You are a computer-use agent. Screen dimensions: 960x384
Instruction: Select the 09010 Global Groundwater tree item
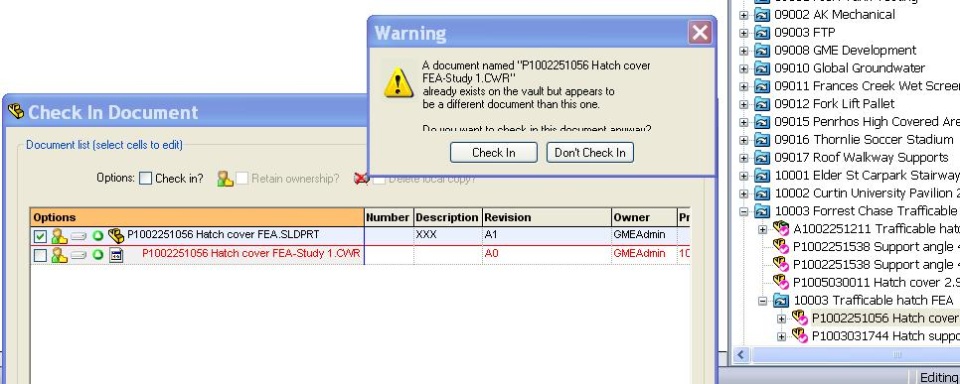(x=849, y=68)
